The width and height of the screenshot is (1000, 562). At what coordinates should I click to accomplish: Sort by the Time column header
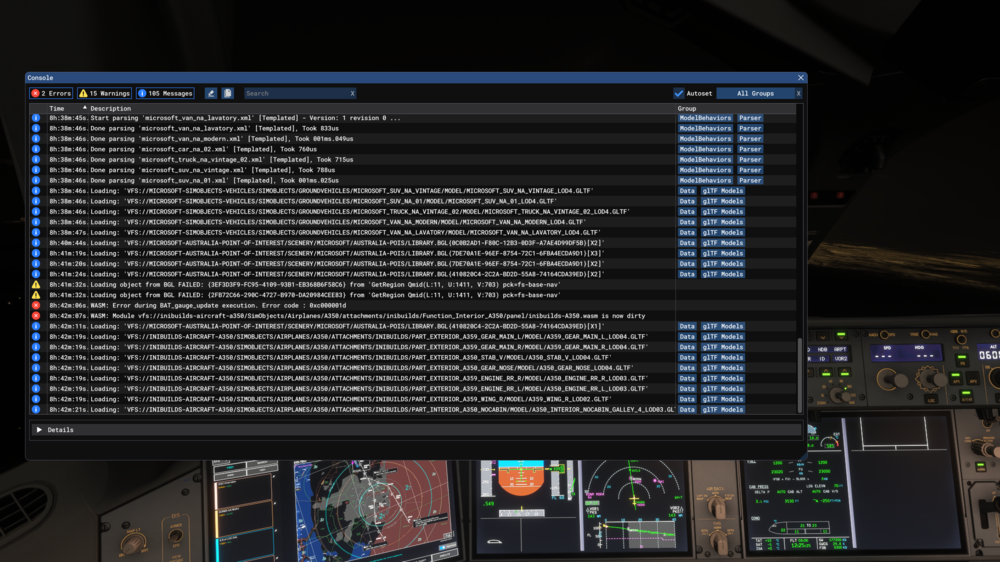57,108
